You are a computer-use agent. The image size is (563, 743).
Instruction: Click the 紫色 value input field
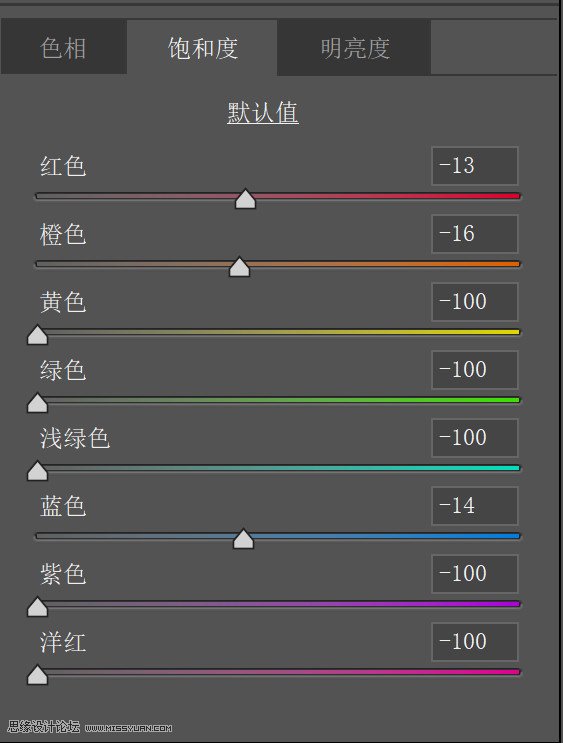click(475, 573)
